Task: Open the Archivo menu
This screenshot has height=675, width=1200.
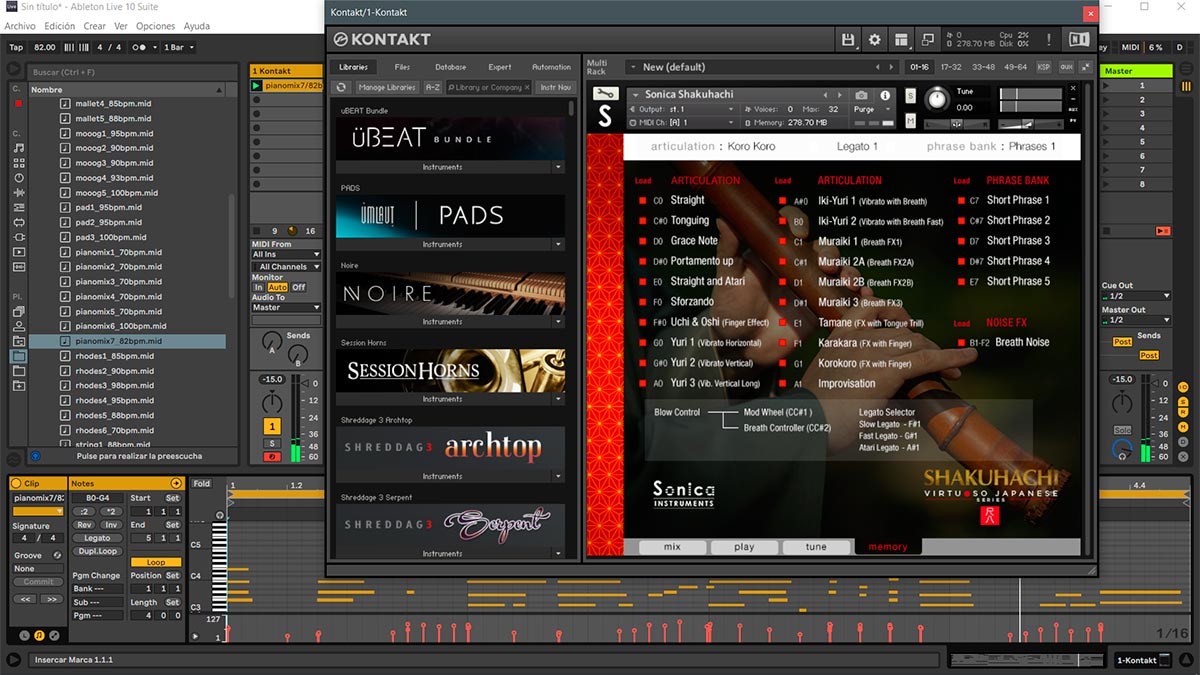Action: (20, 26)
